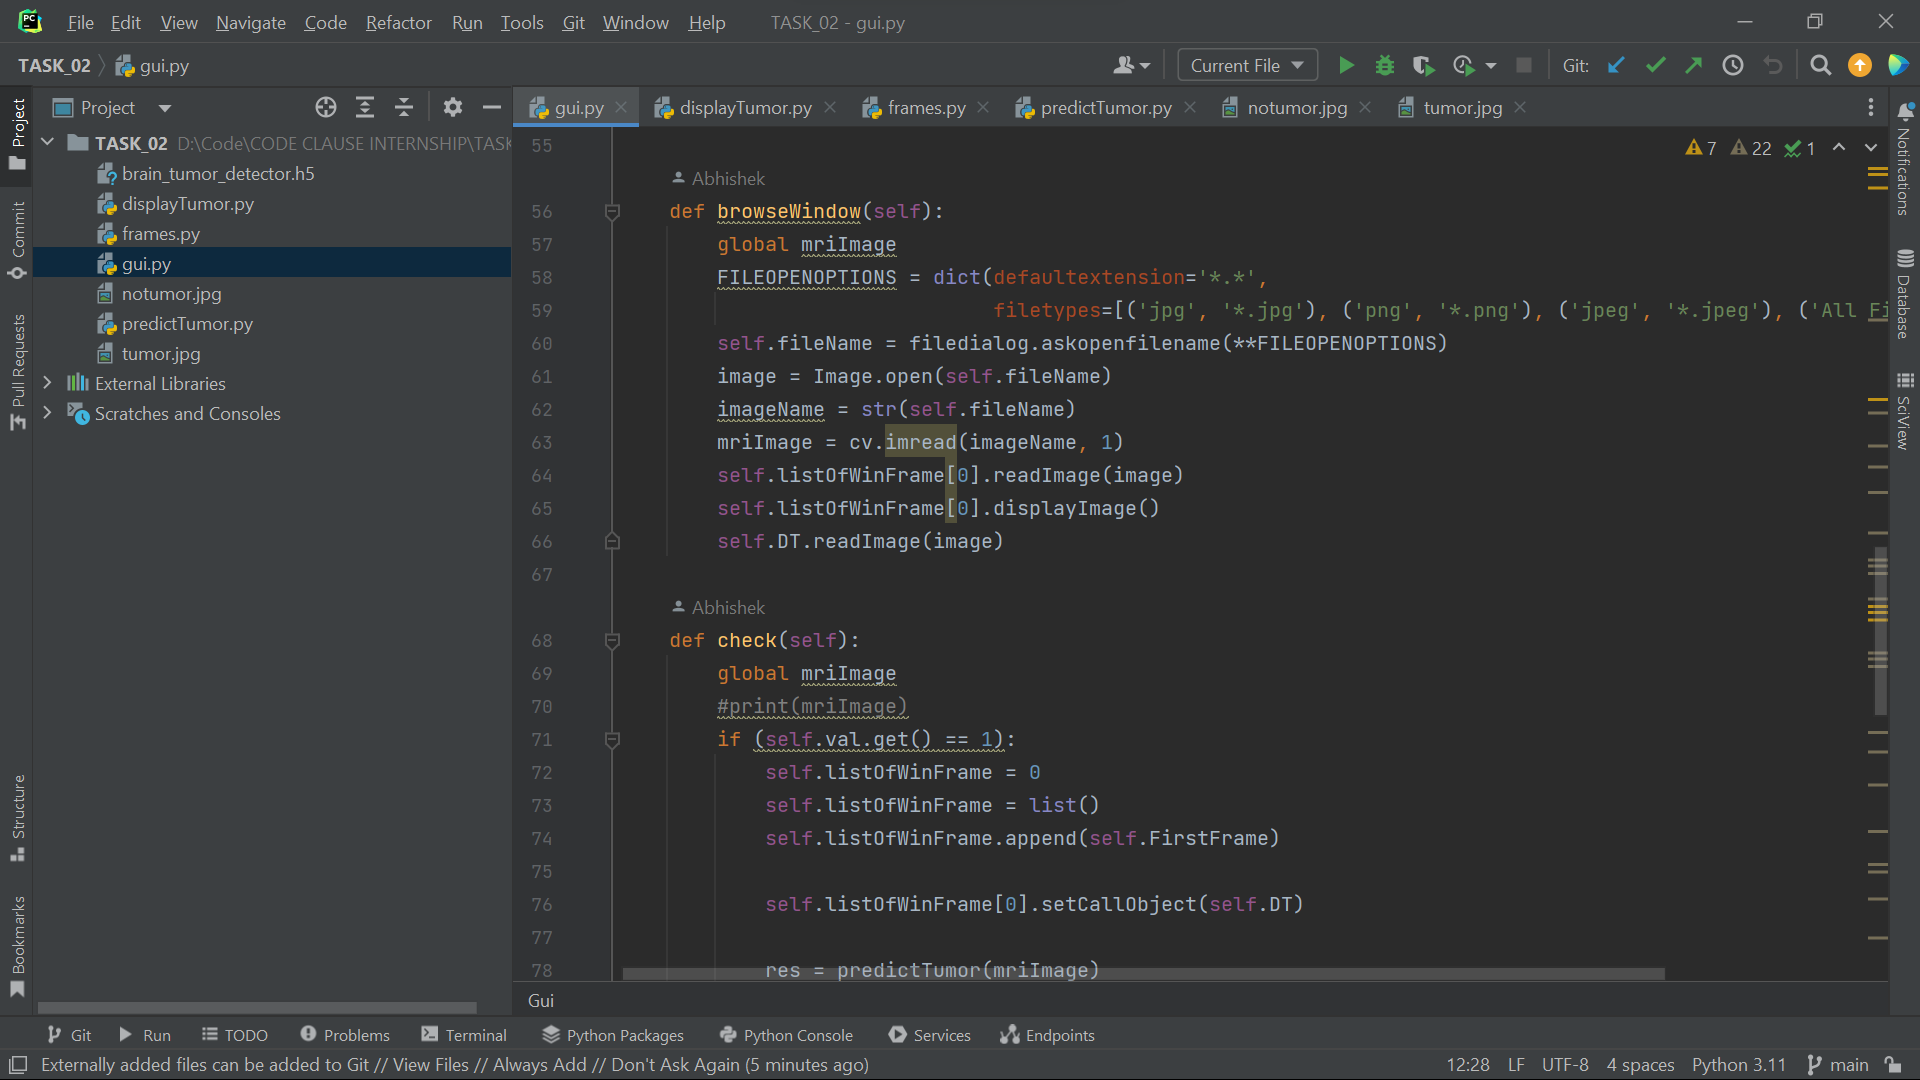Click the Debug bug icon

pos(1384,66)
